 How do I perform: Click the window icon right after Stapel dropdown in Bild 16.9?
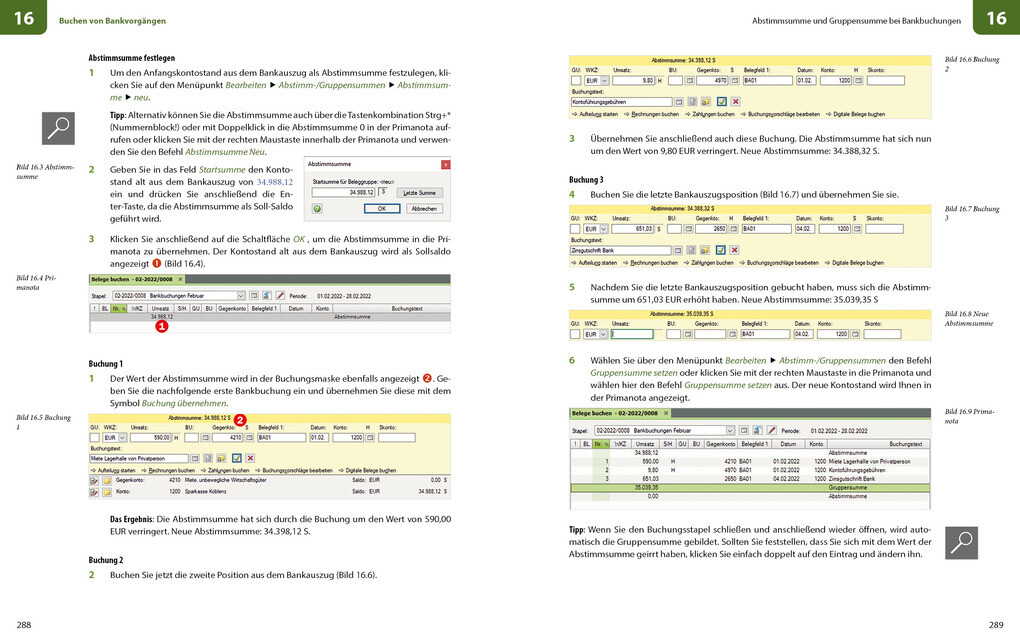(744, 431)
